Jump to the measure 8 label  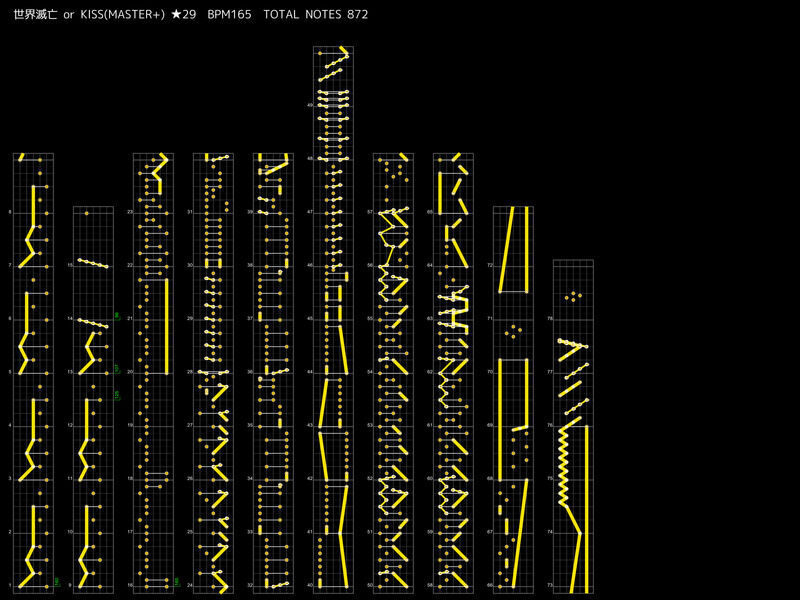[10, 213]
